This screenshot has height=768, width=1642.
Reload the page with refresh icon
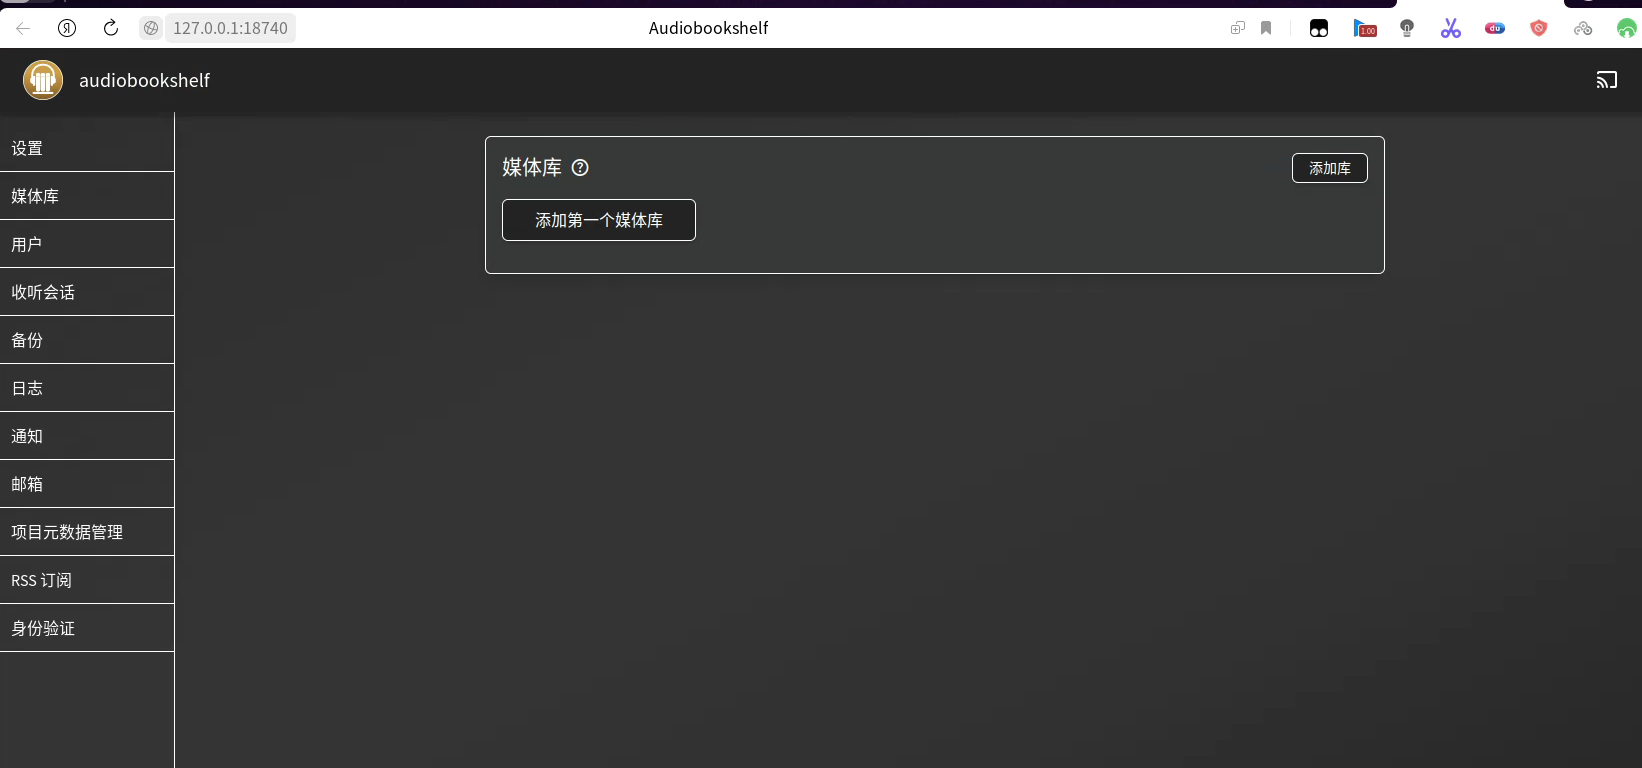click(x=111, y=28)
